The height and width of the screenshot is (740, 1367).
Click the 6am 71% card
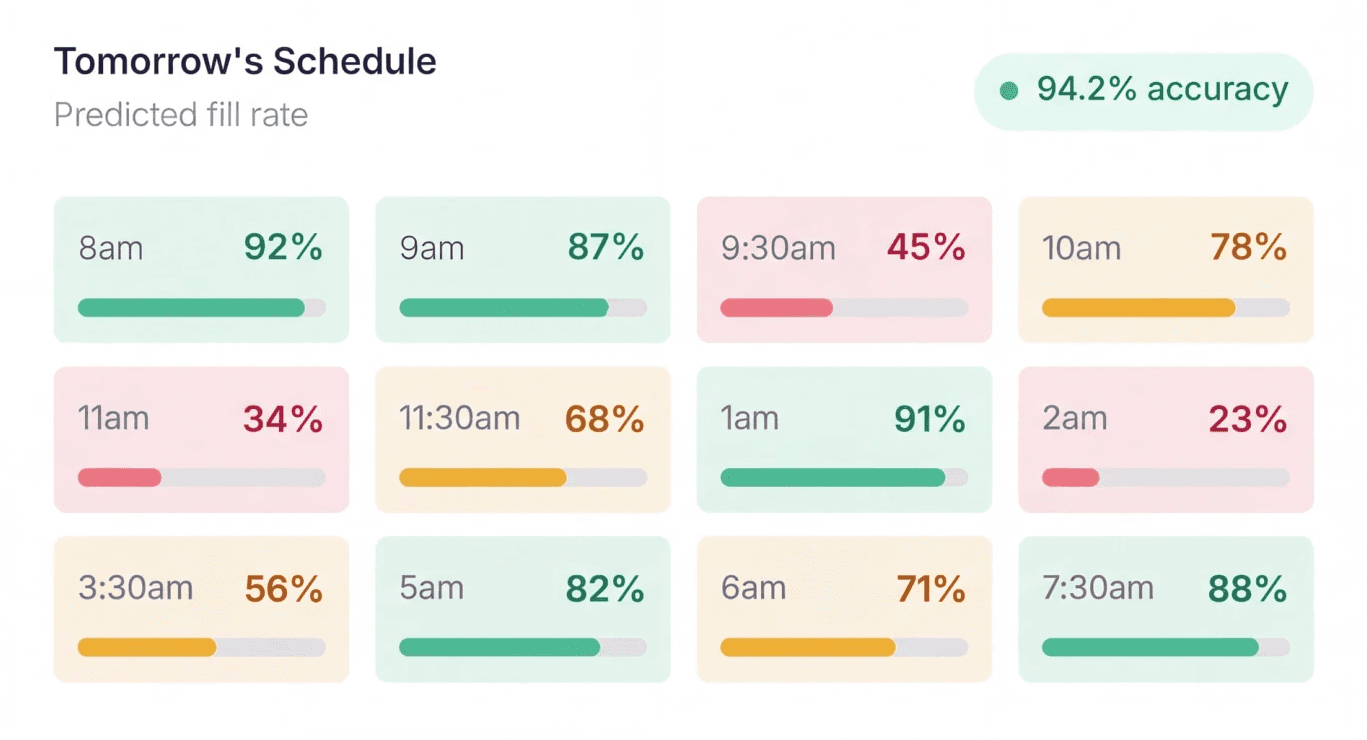pyautogui.click(x=843, y=610)
